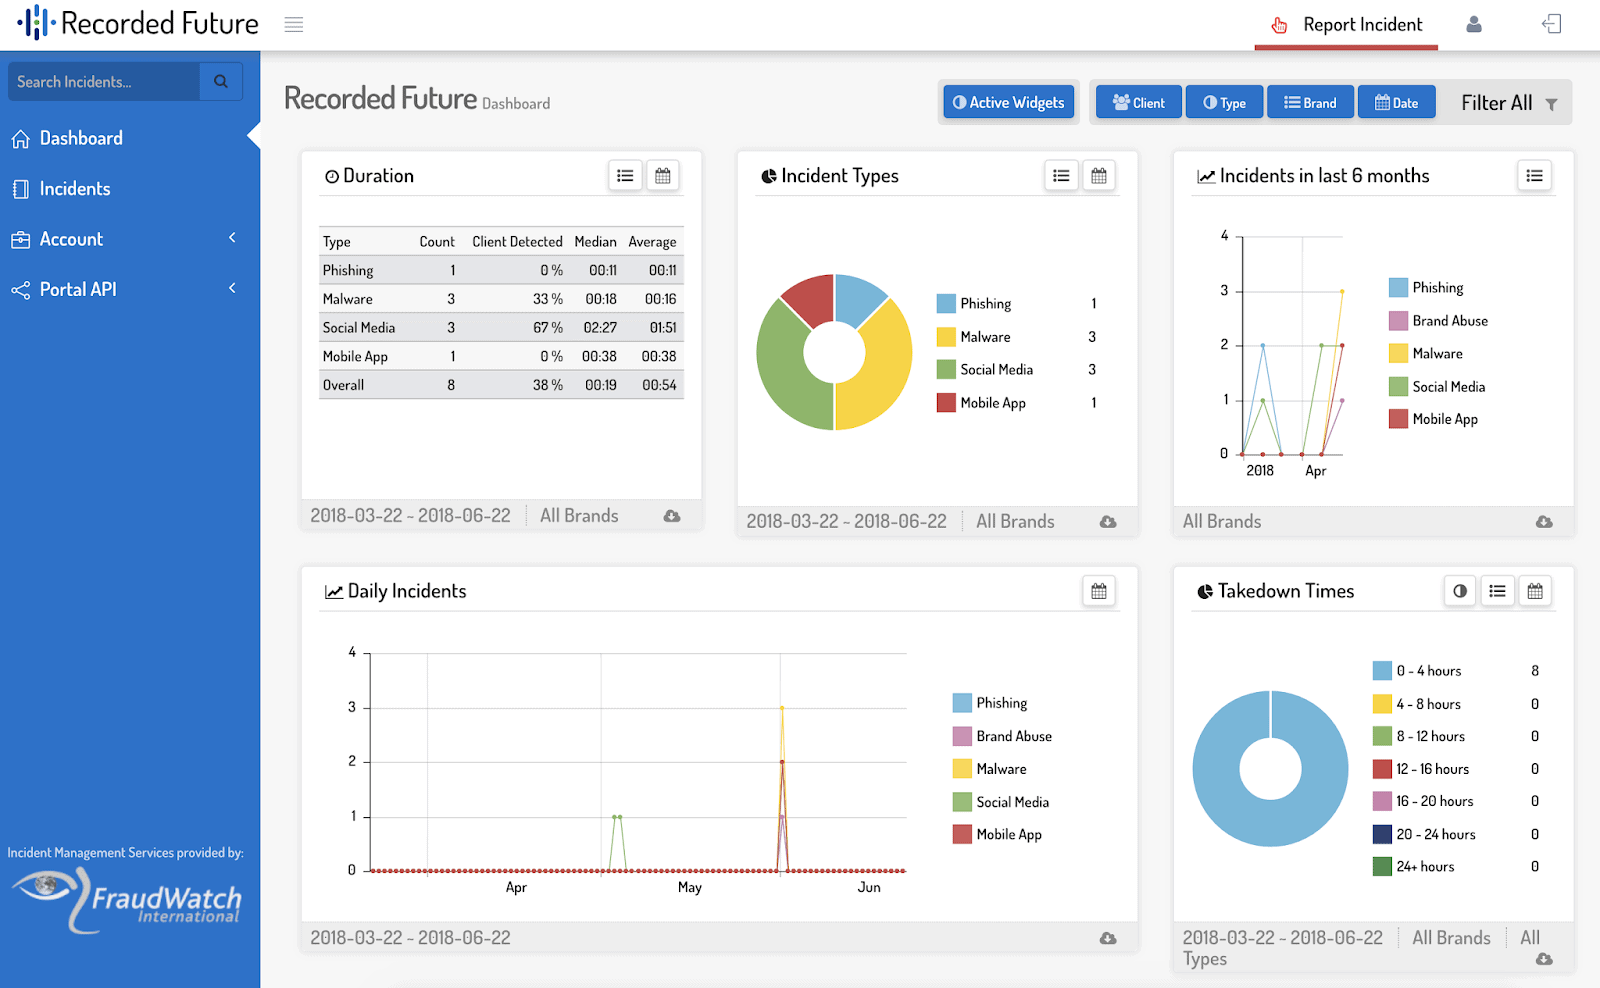This screenshot has height=988, width=1600.
Task: Click the hamburger menu icon in header
Action: (293, 25)
